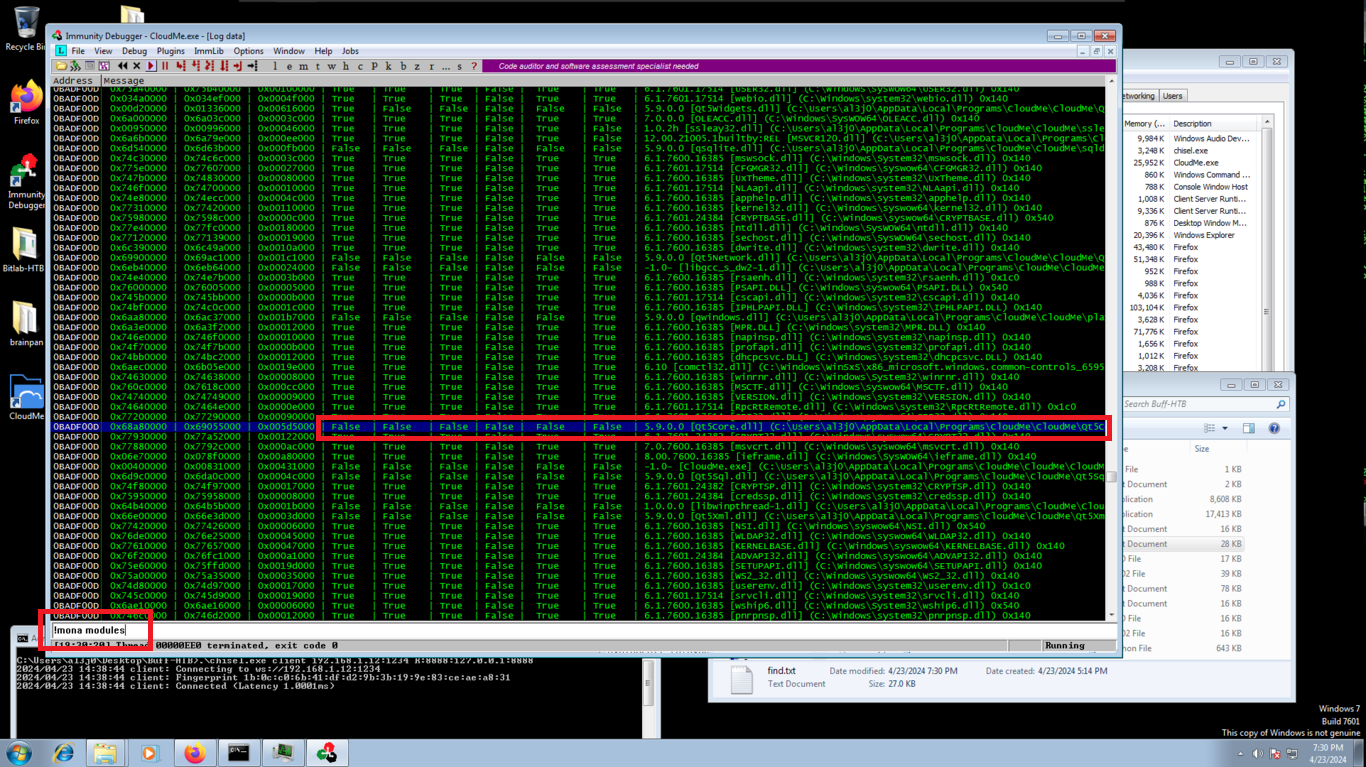Open the Windows Start menu

click(x=18, y=753)
